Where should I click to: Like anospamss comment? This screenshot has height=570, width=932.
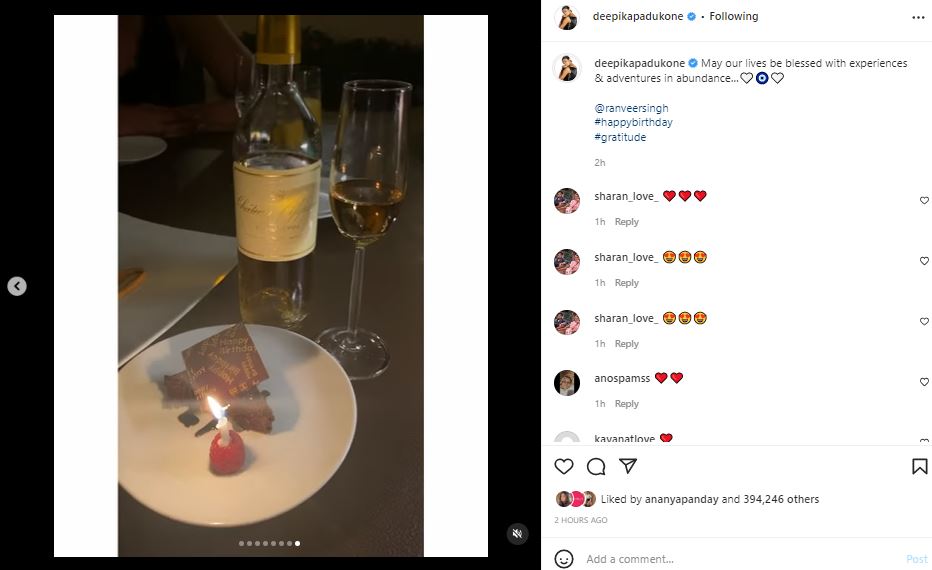coord(924,383)
